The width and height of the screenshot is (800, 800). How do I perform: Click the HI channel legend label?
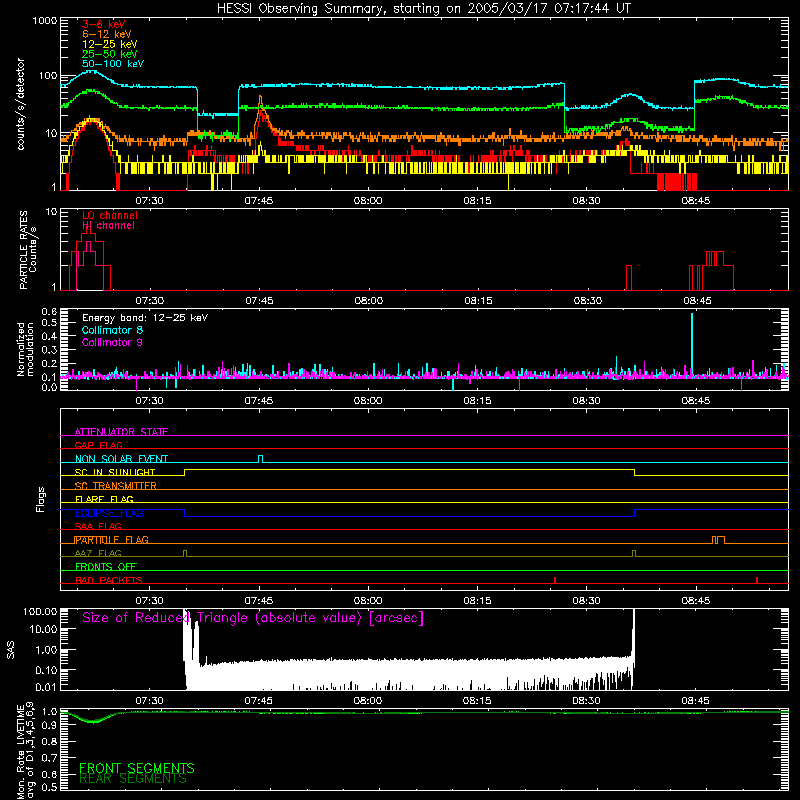click(x=109, y=226)
